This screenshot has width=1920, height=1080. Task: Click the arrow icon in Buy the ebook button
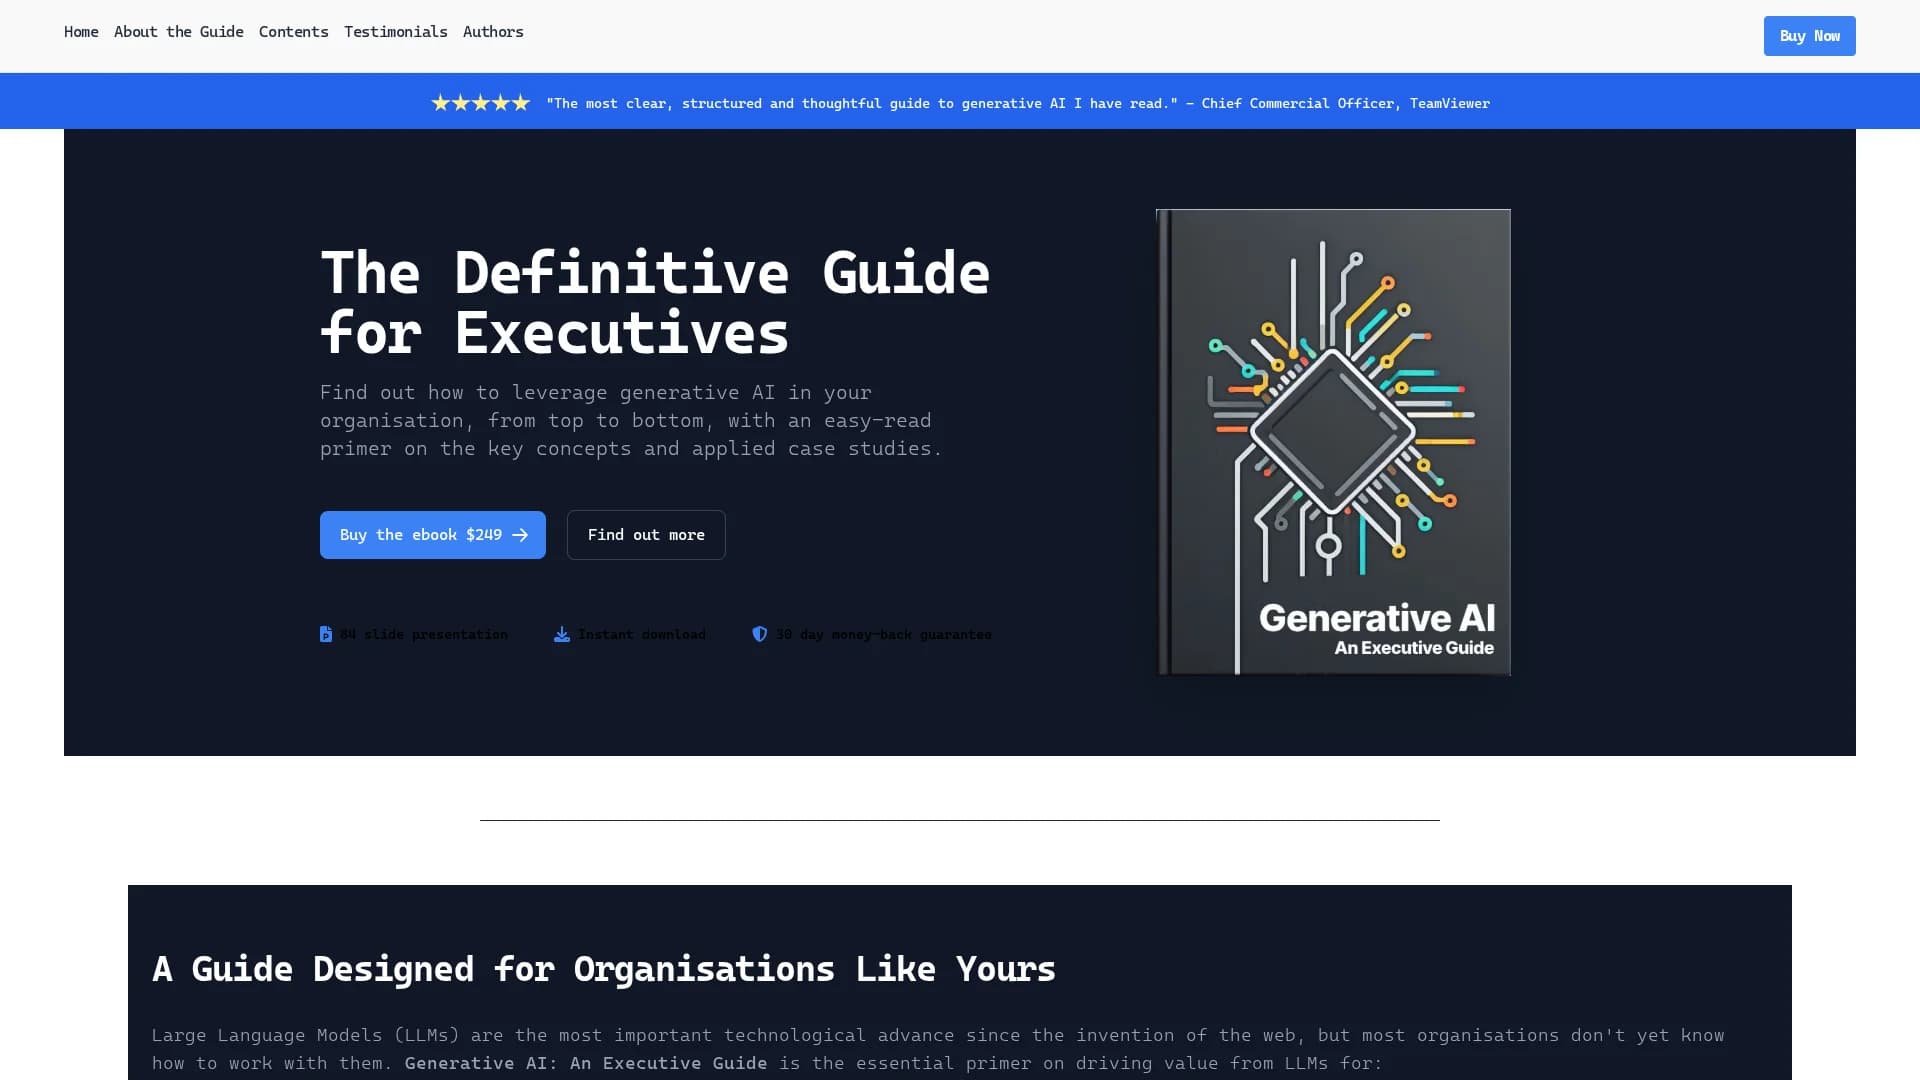coord(520,535)
